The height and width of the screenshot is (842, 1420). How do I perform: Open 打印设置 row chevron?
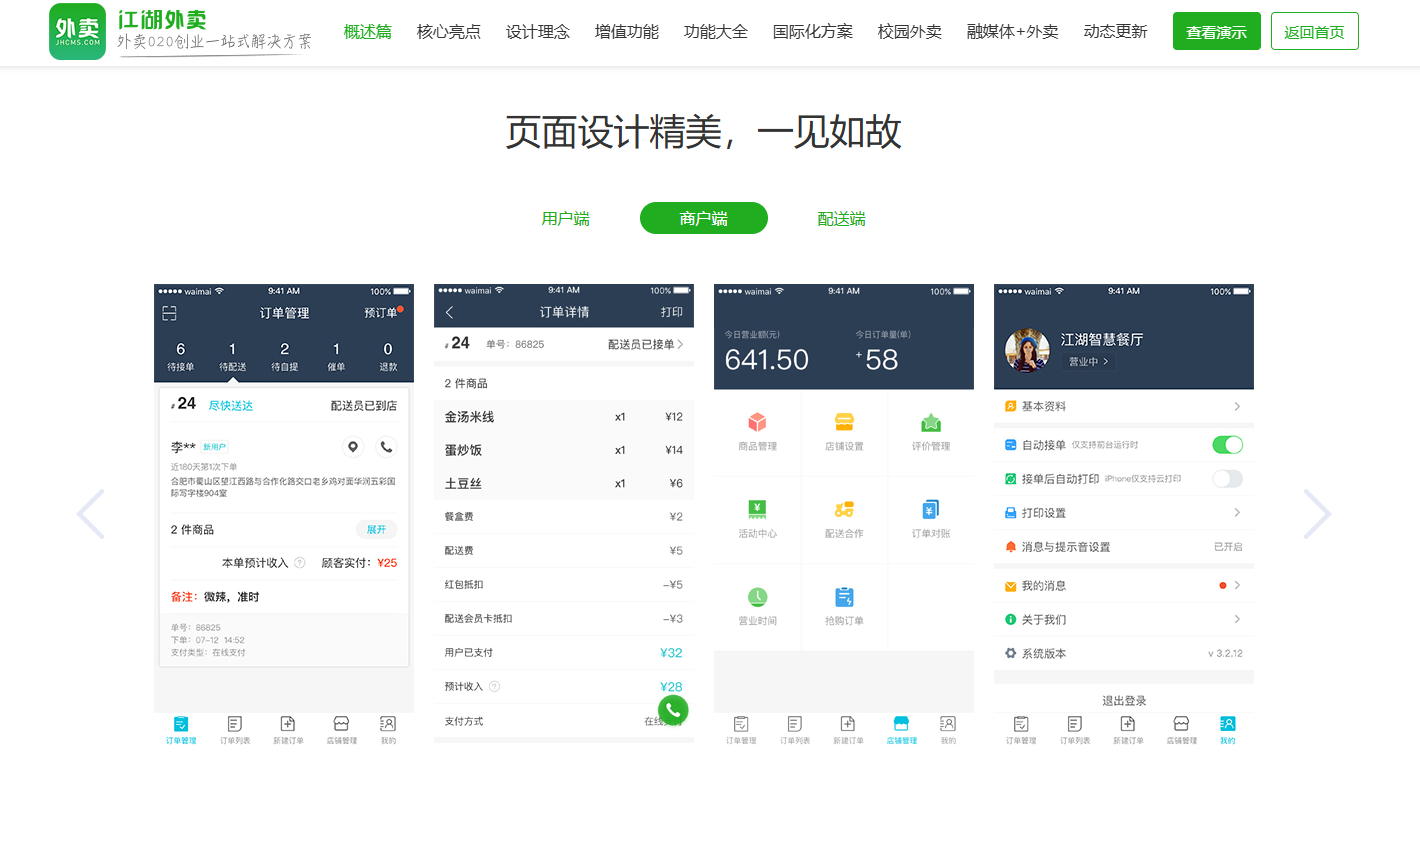[1237, 513]
